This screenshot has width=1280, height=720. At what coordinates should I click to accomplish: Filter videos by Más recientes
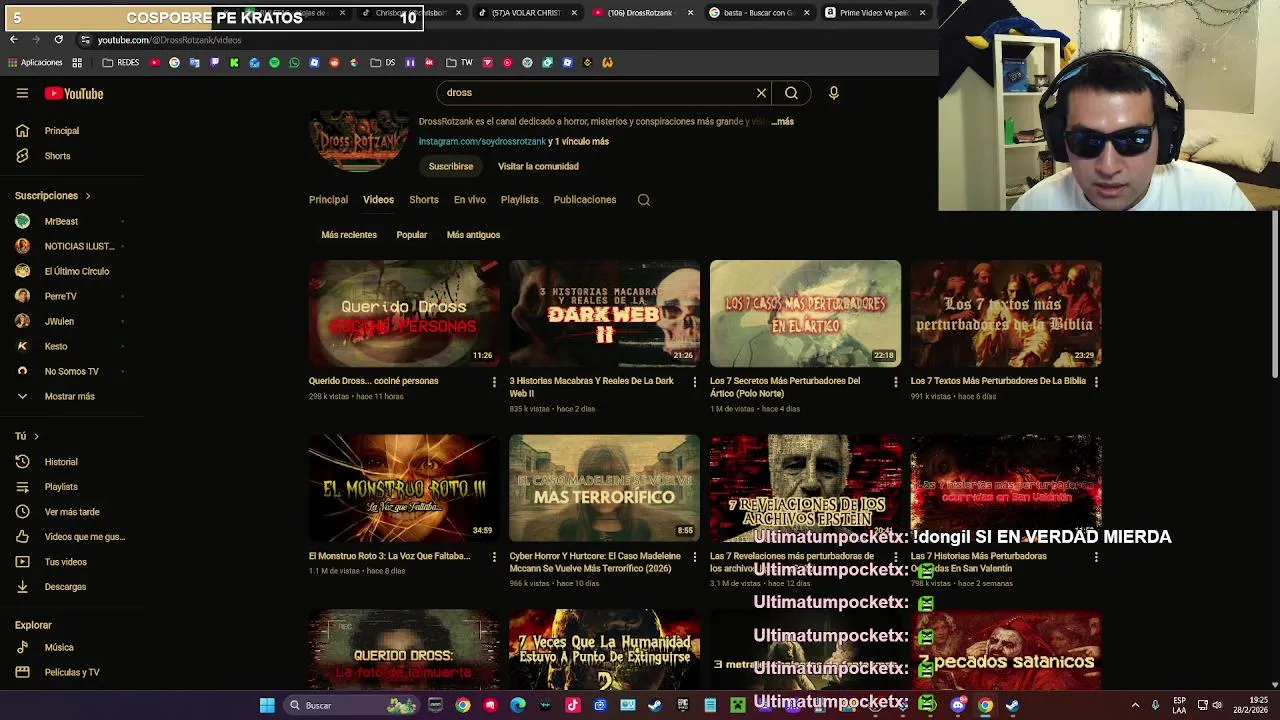point(349,235)
